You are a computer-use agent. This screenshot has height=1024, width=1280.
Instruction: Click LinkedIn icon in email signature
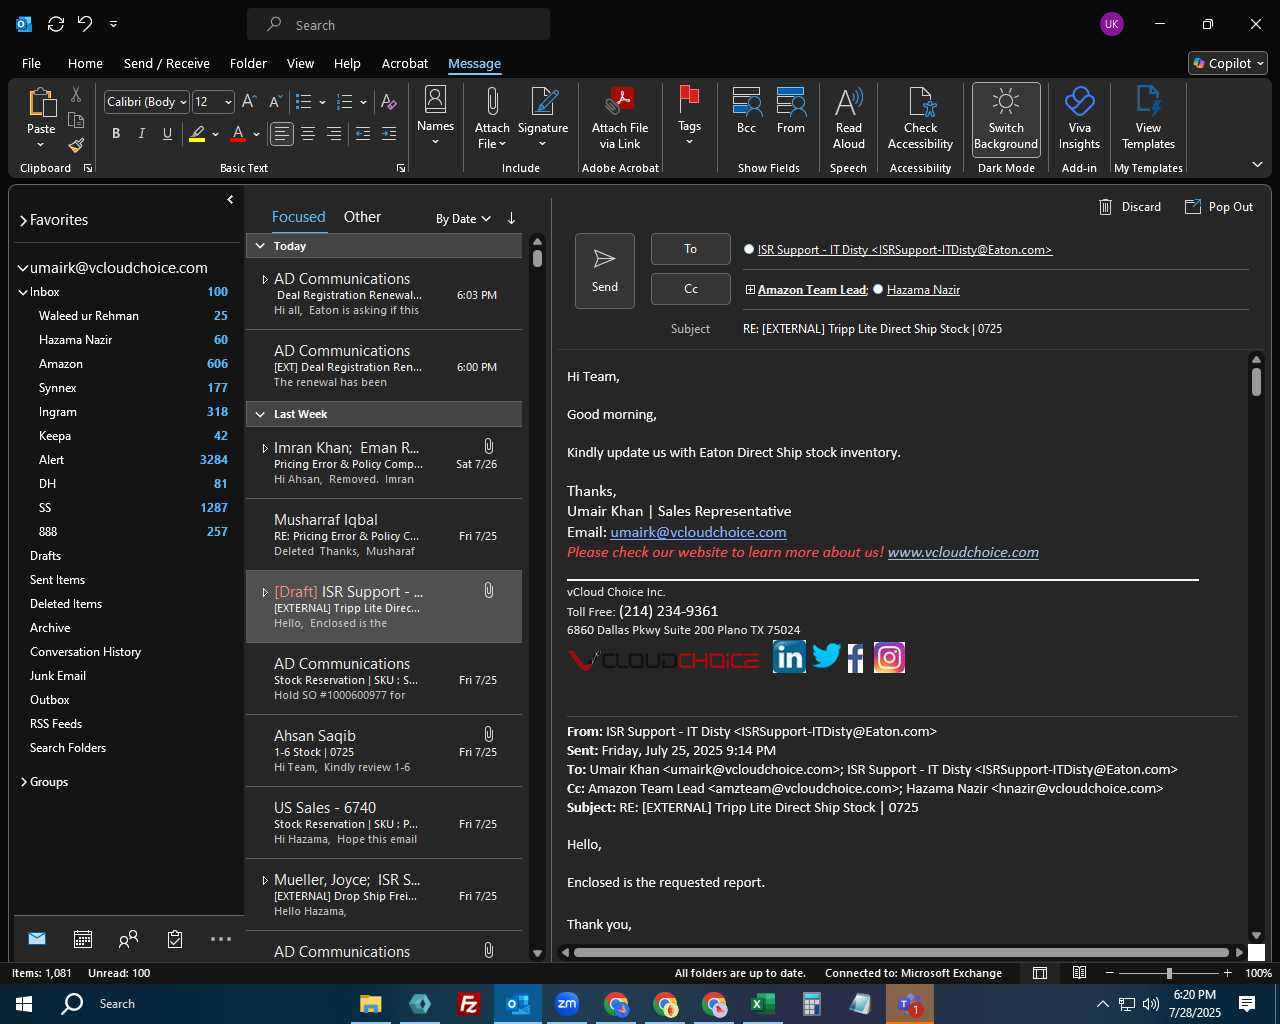789,657
